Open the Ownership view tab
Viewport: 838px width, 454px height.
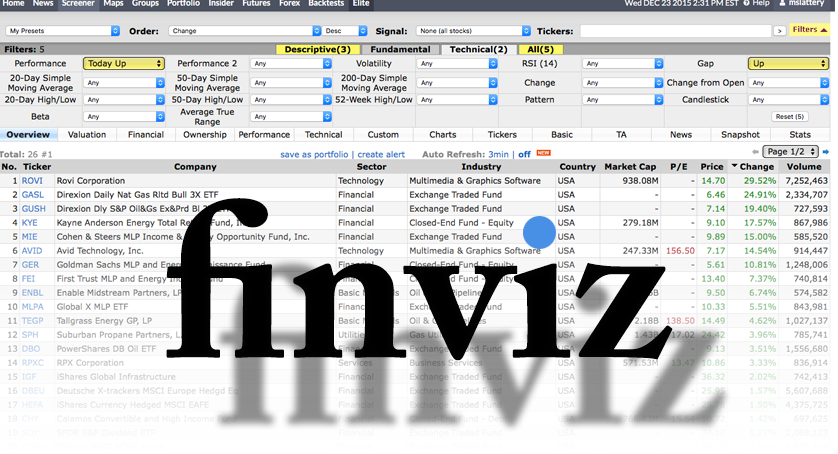[205, 135]
